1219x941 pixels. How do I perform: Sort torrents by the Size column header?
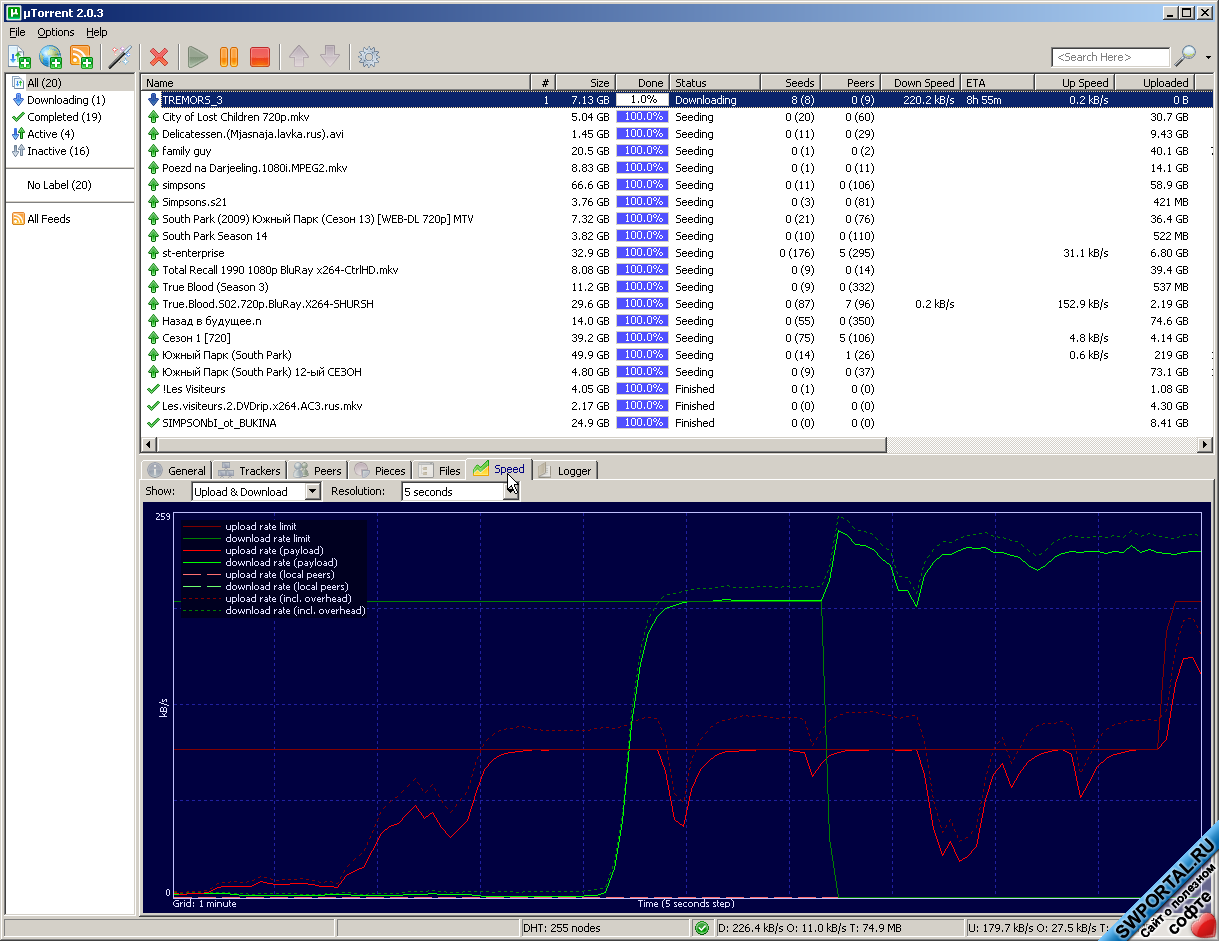(x=584, y=83)
